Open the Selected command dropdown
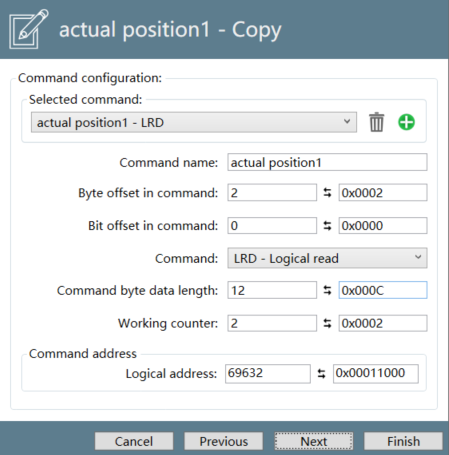The width and height of the screenshot is (449, 455). [194, 122]
